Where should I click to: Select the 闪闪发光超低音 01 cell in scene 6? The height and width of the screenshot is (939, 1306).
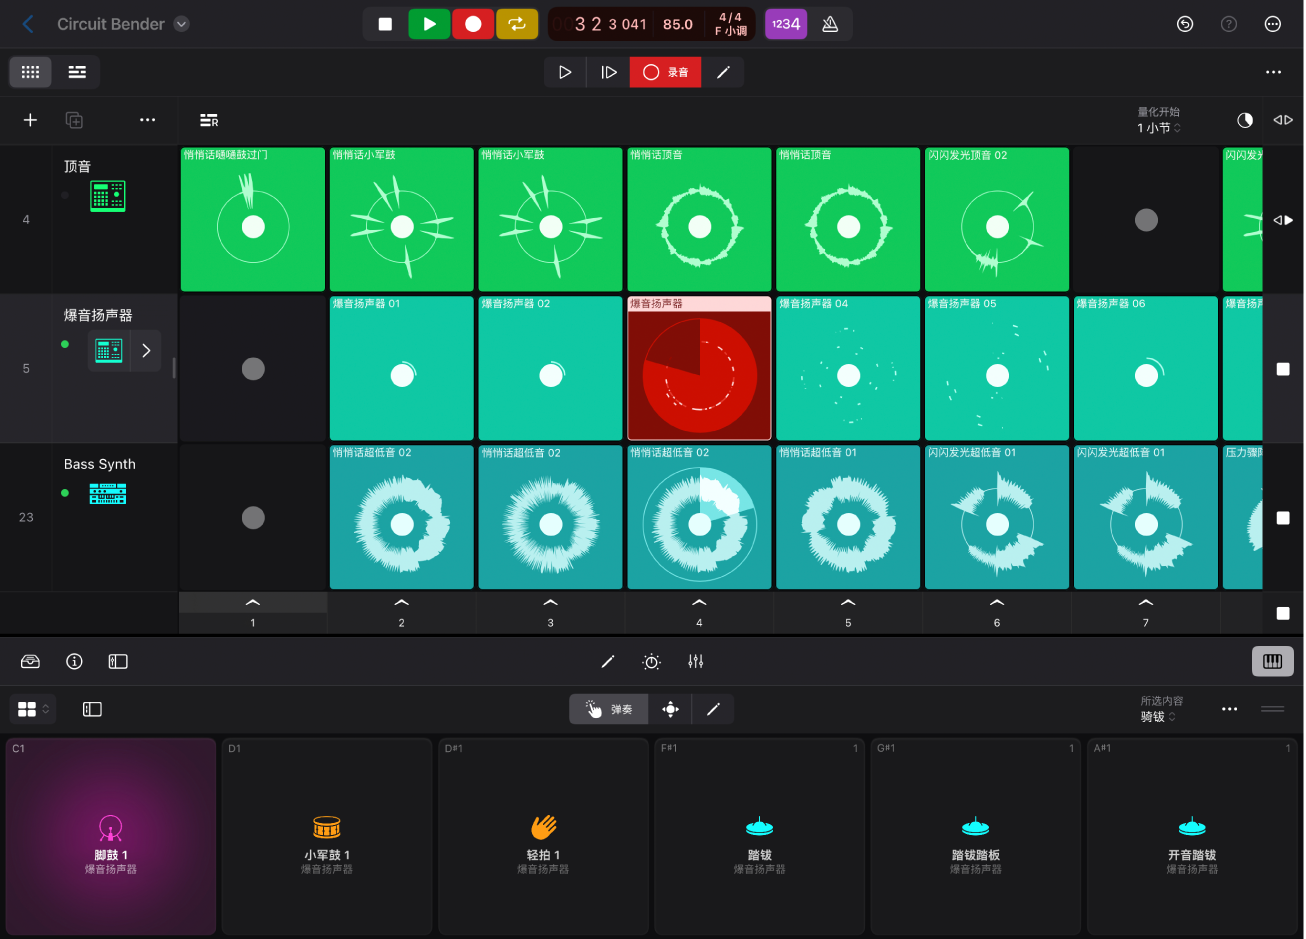(x=997, y=517)
